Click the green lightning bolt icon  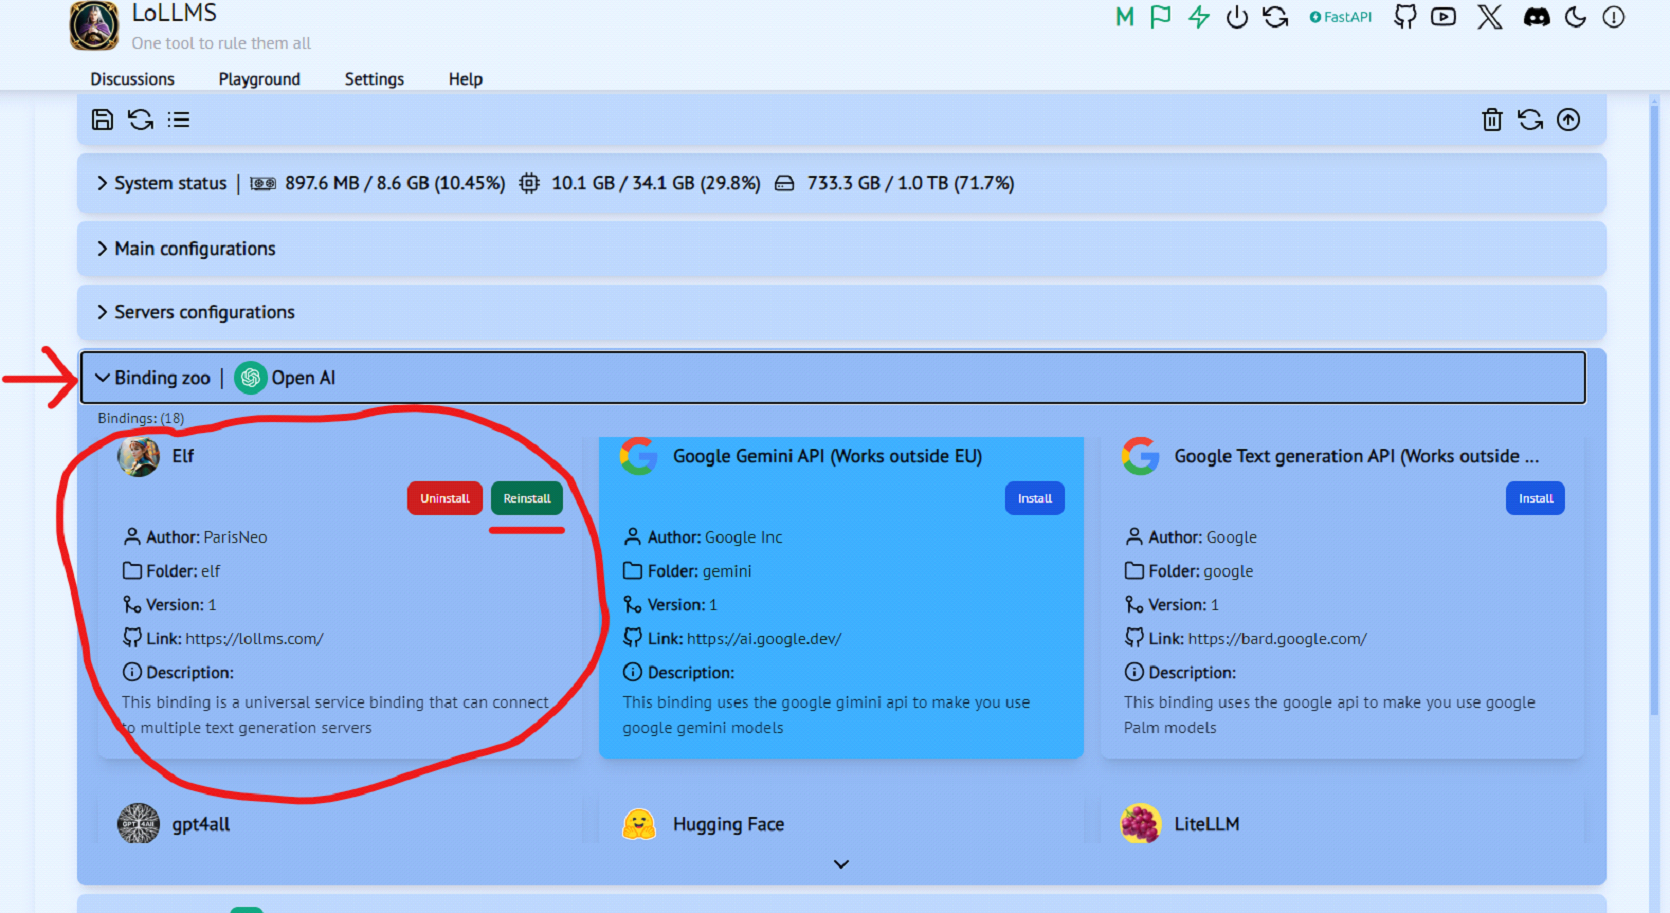pos(1199,17)
